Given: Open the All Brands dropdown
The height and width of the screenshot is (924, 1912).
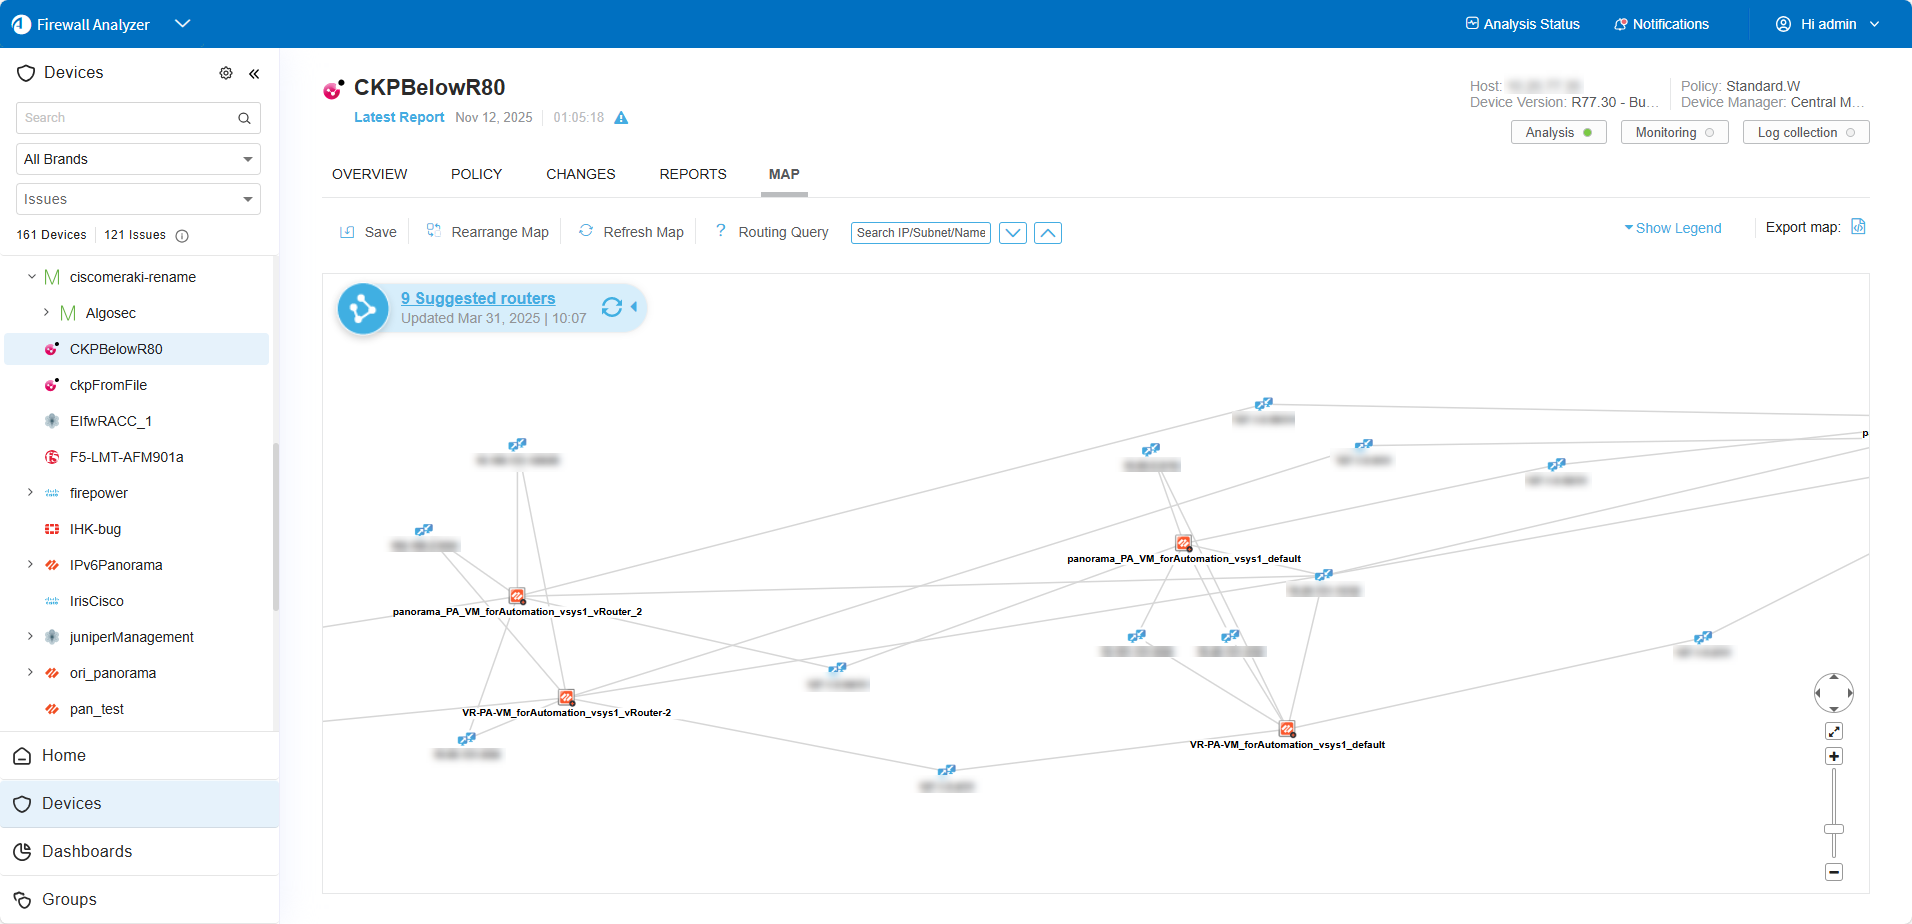Looking at the screenshot, I should click(138, 159).
